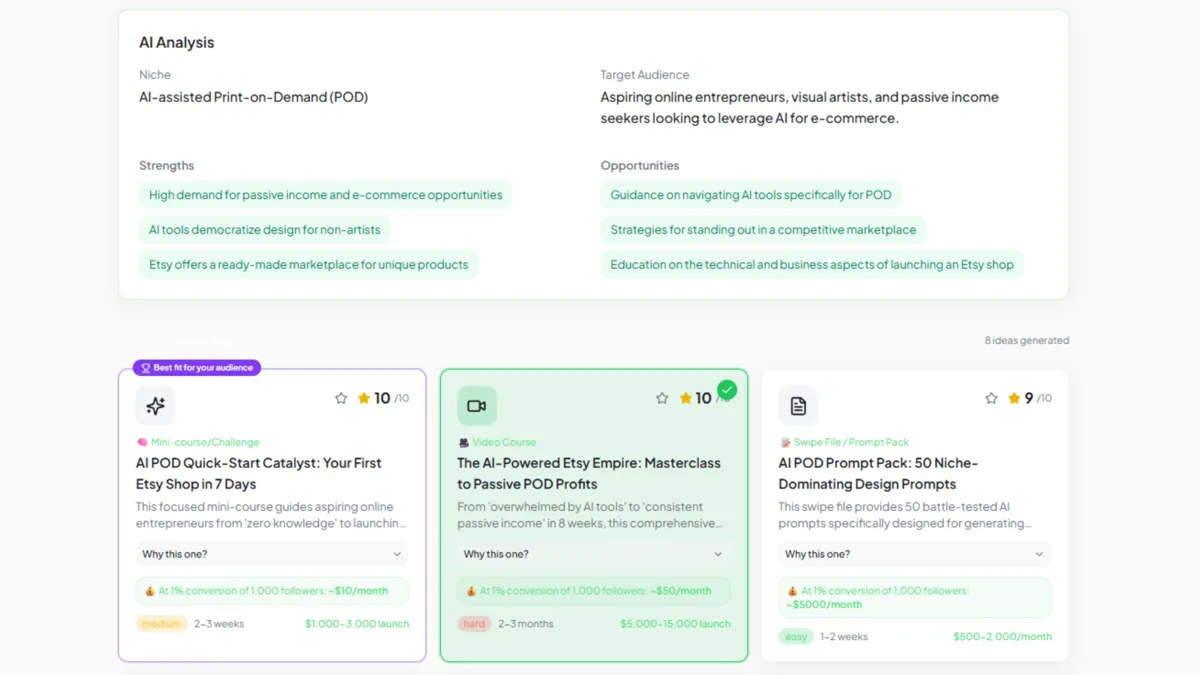Click opportunity tag 'Education on the technical and business aspects'
Image resolution: width=1200 pixels, height=675 pixels.
[812, 265]
